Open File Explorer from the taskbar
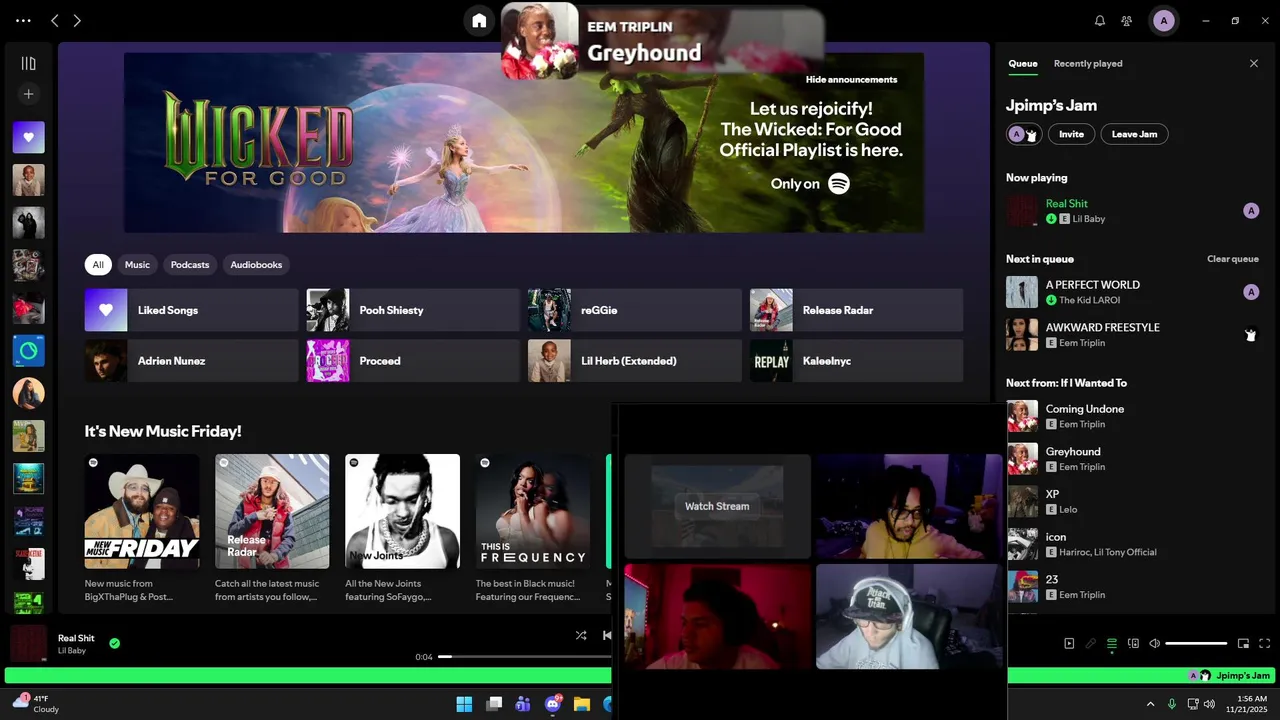Viewport: 1280px width, 720px height. pos(582,704)
